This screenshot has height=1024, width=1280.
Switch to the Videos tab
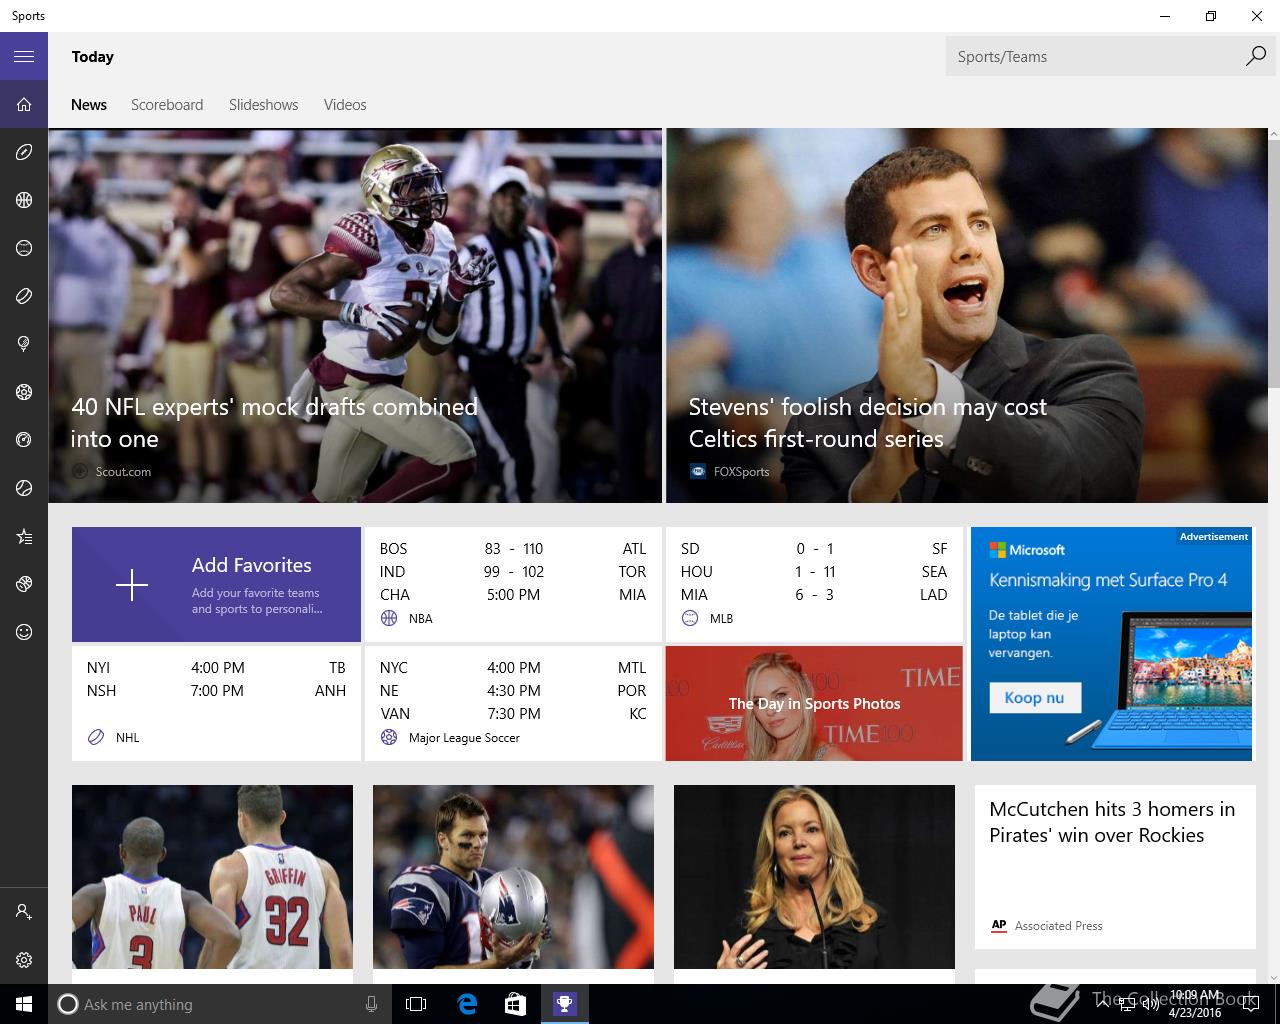345,104
